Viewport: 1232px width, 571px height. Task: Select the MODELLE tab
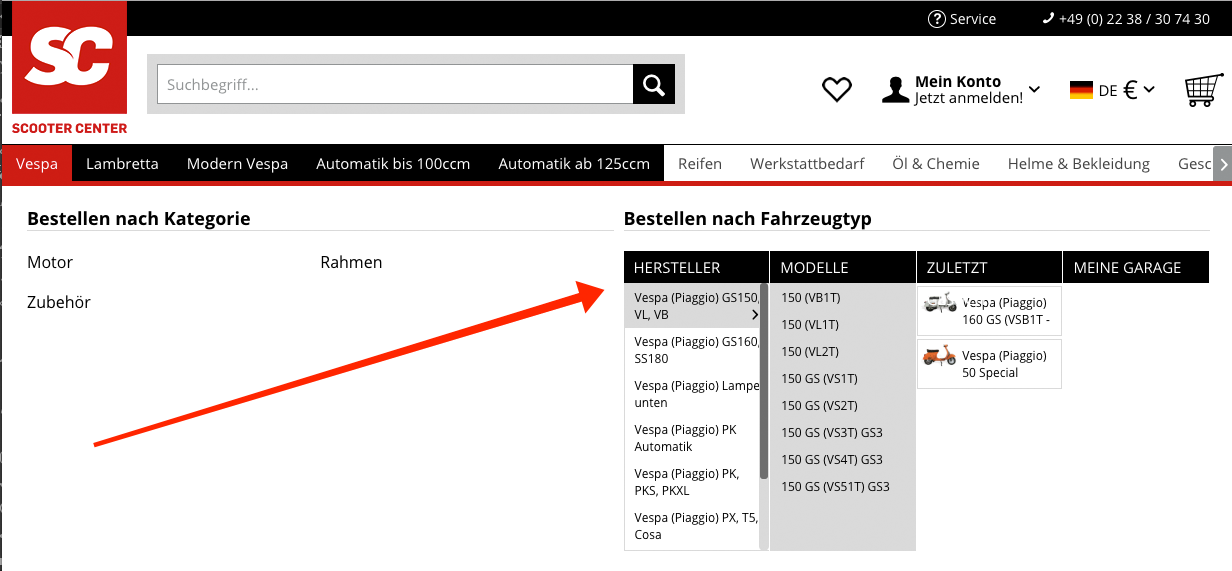pyautogui.click(x=843, y=268)
